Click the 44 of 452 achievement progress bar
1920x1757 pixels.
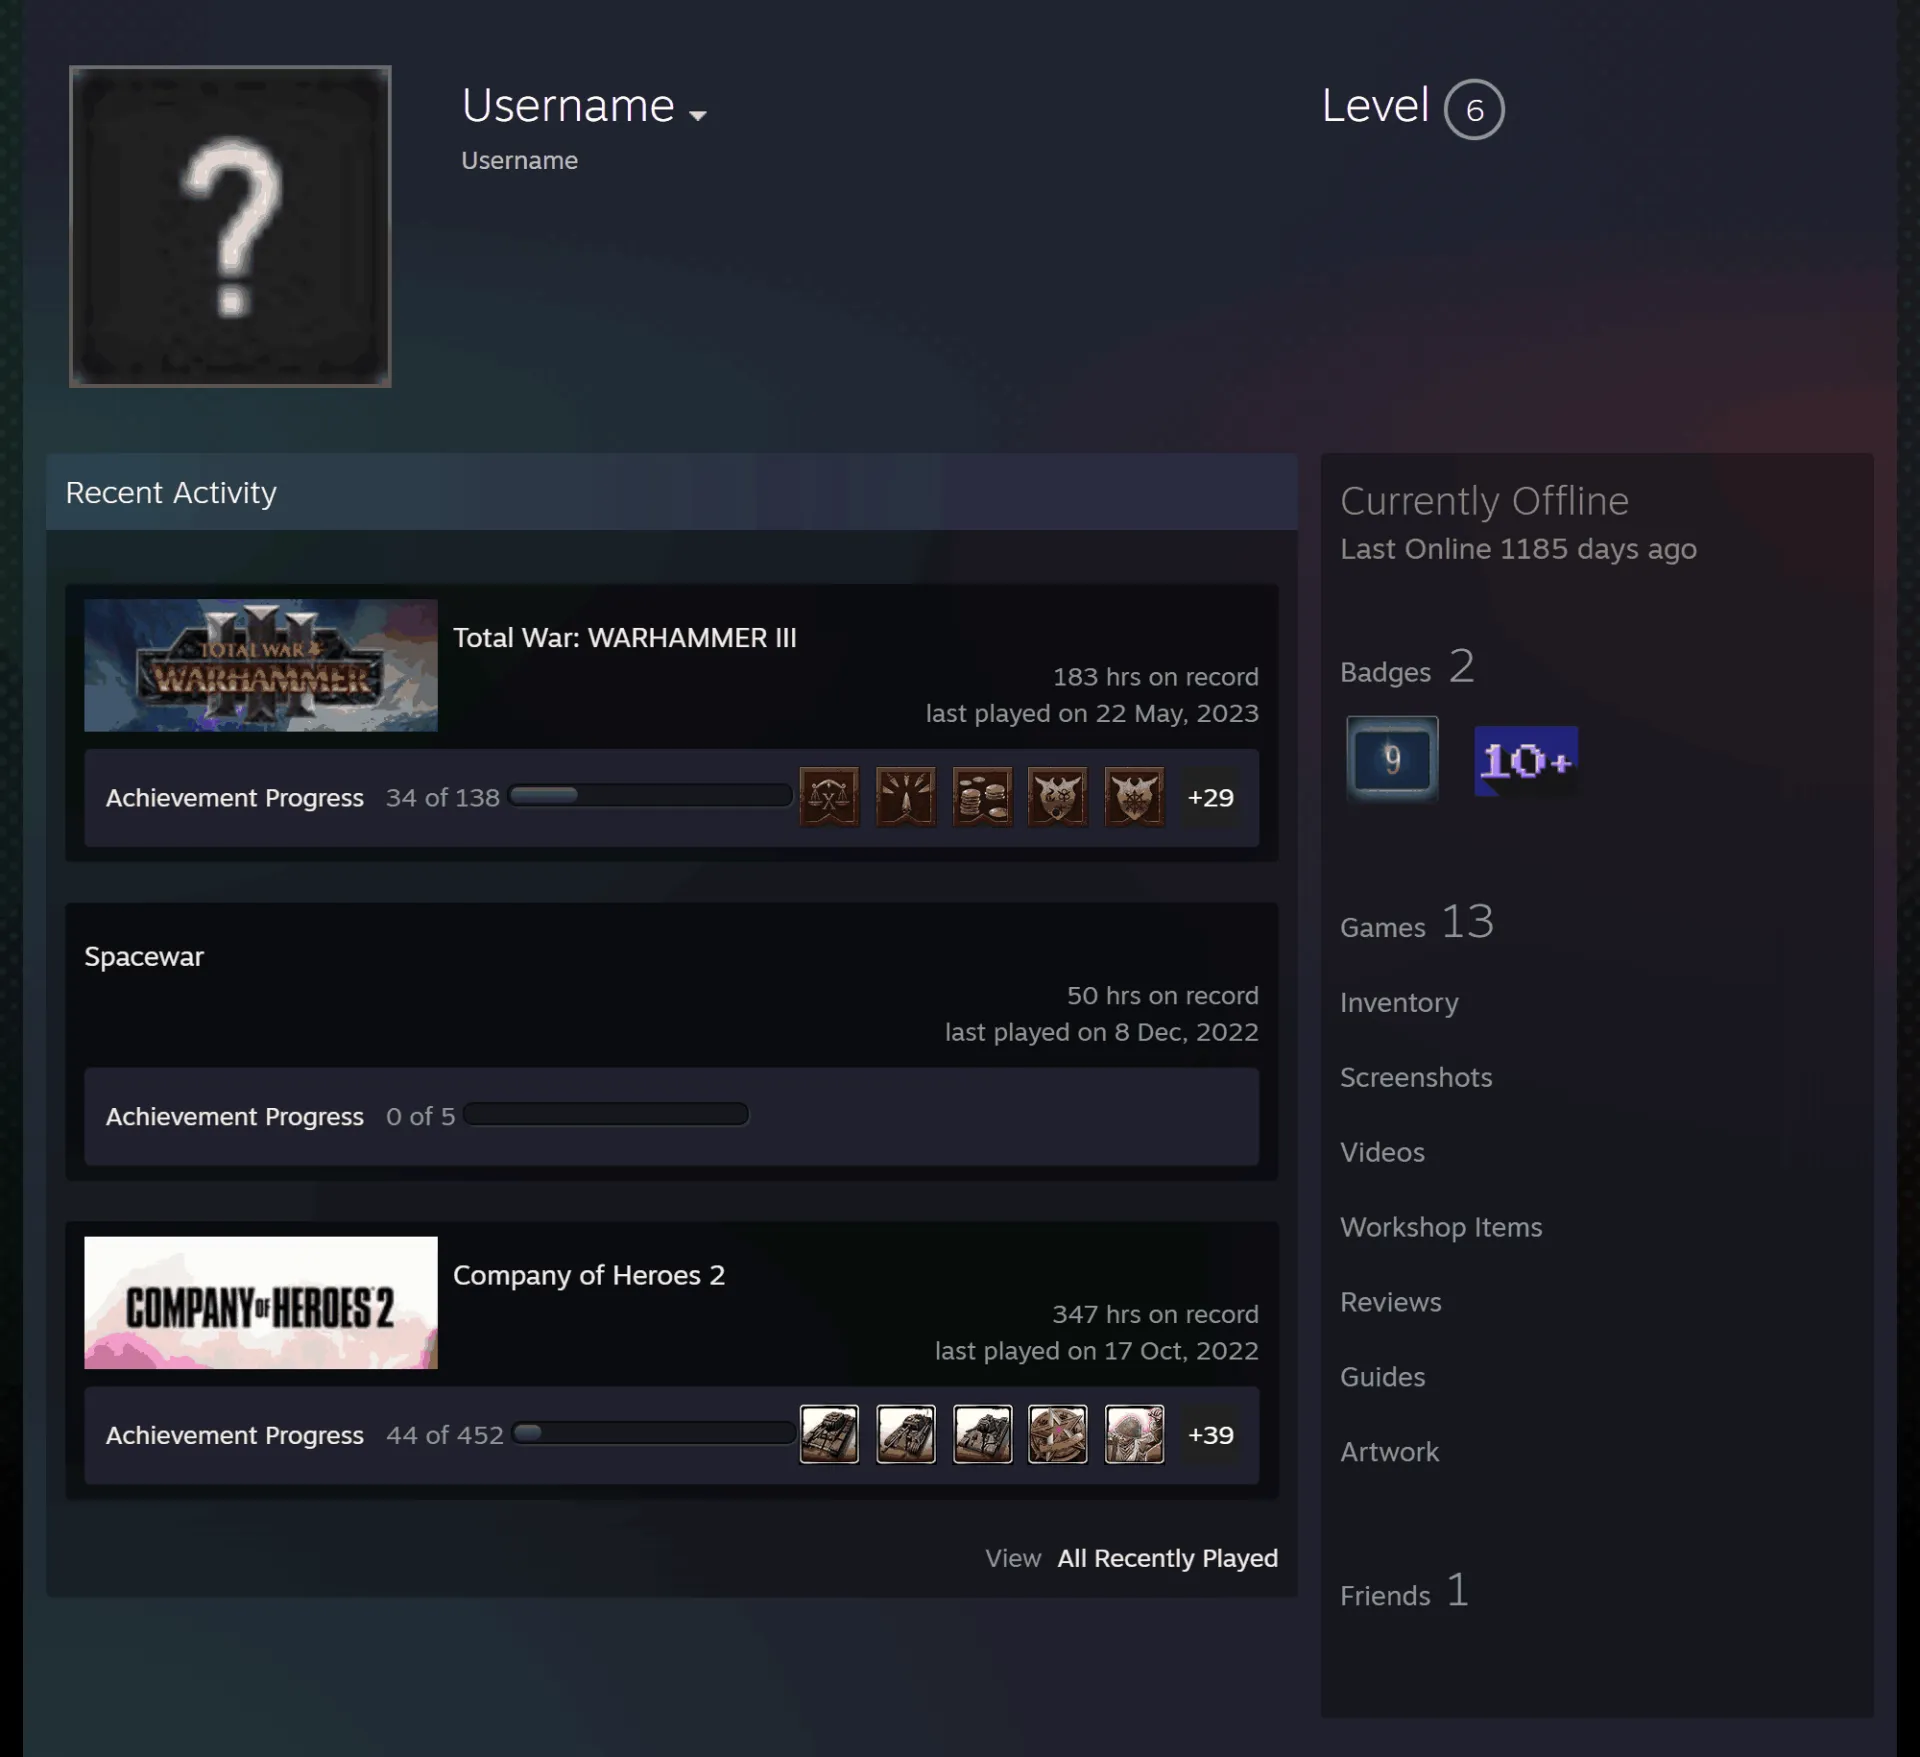(x=654, y=1433)
